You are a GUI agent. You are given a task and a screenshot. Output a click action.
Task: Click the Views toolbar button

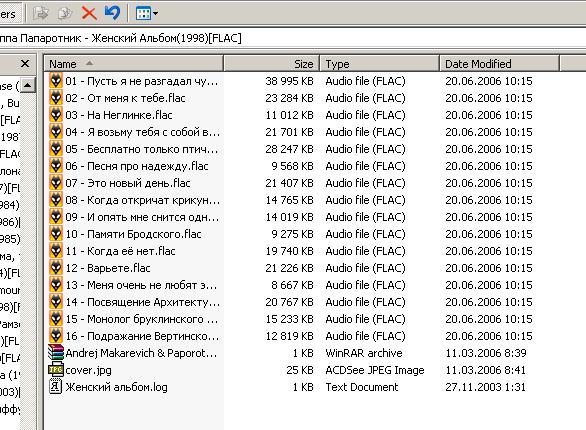click(x=144, y=14)
